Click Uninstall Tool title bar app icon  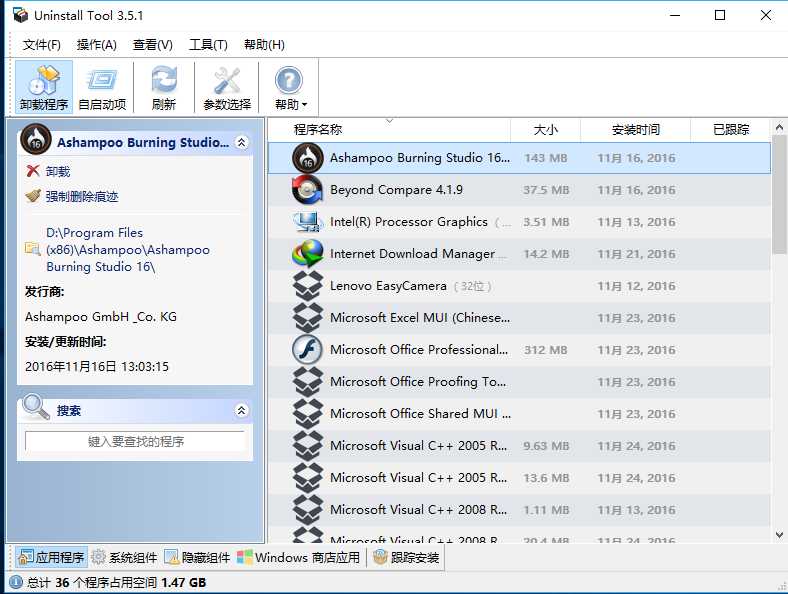tap(20, 15)
